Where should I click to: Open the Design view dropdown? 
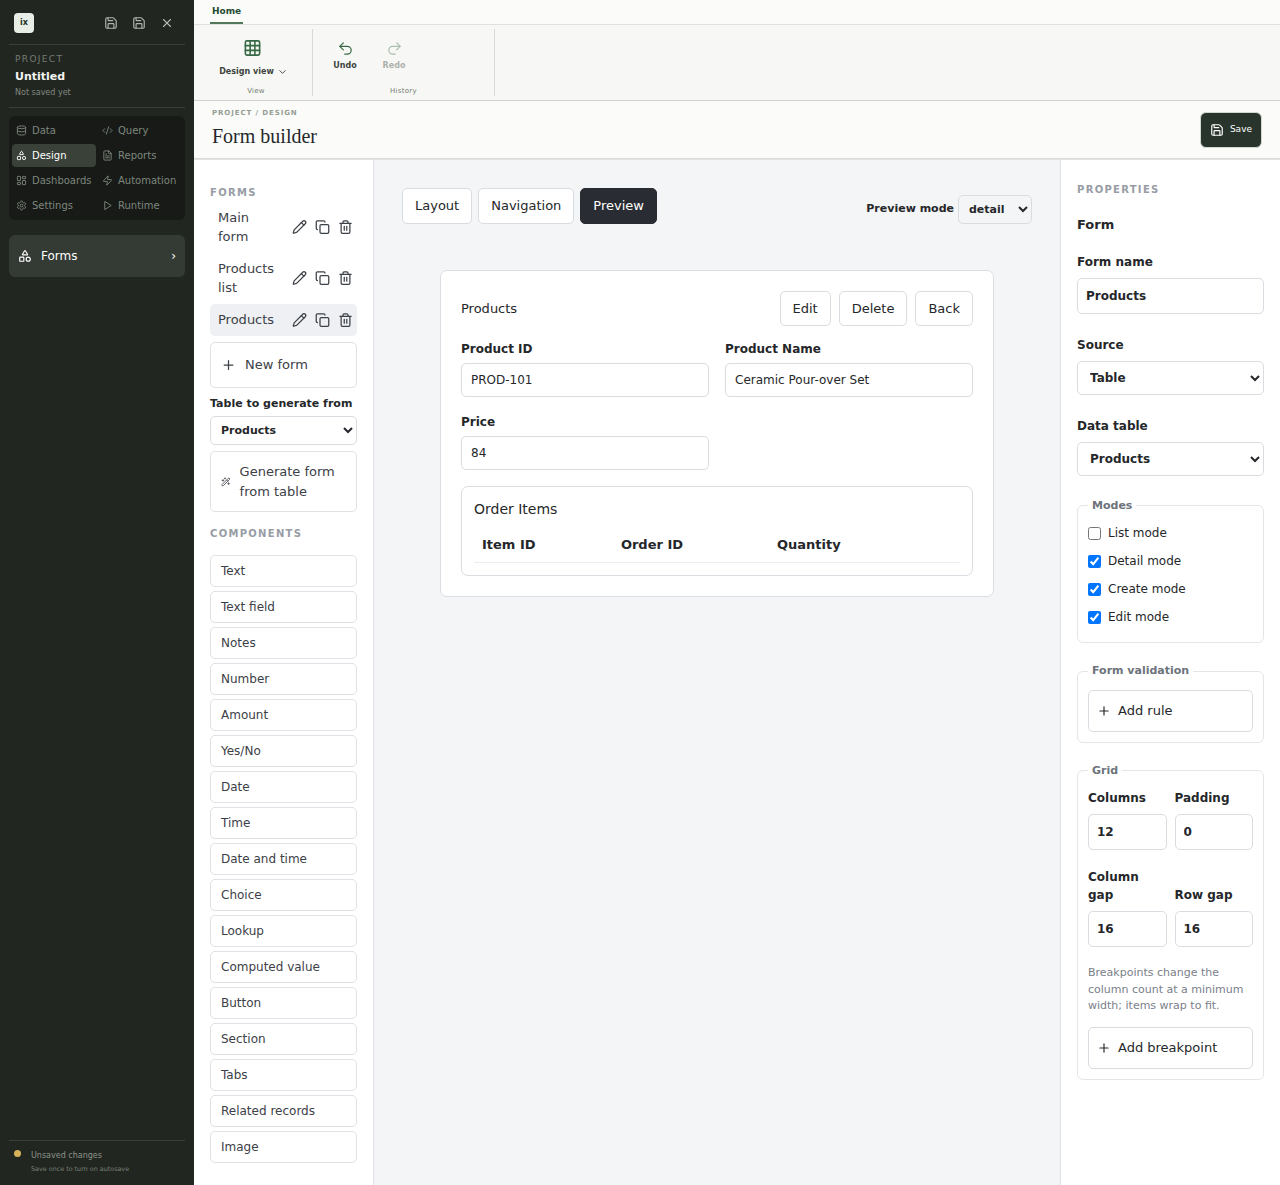(253, 58)
